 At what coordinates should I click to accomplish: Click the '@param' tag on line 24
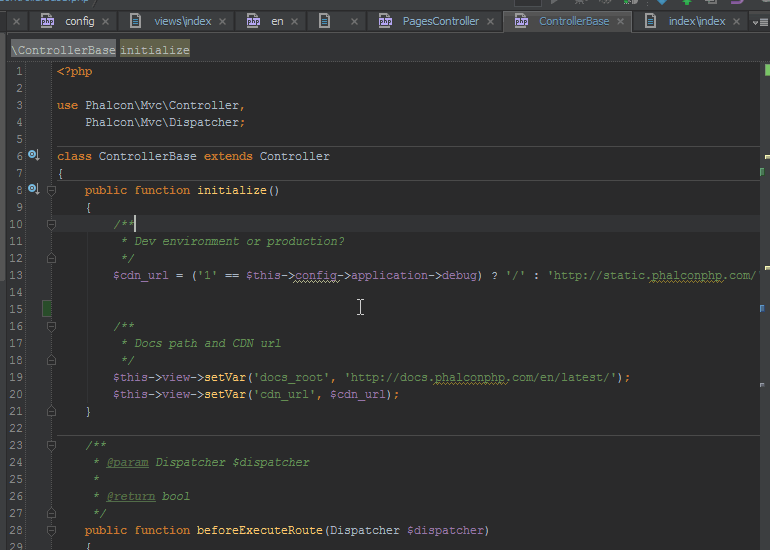point(127,463)
